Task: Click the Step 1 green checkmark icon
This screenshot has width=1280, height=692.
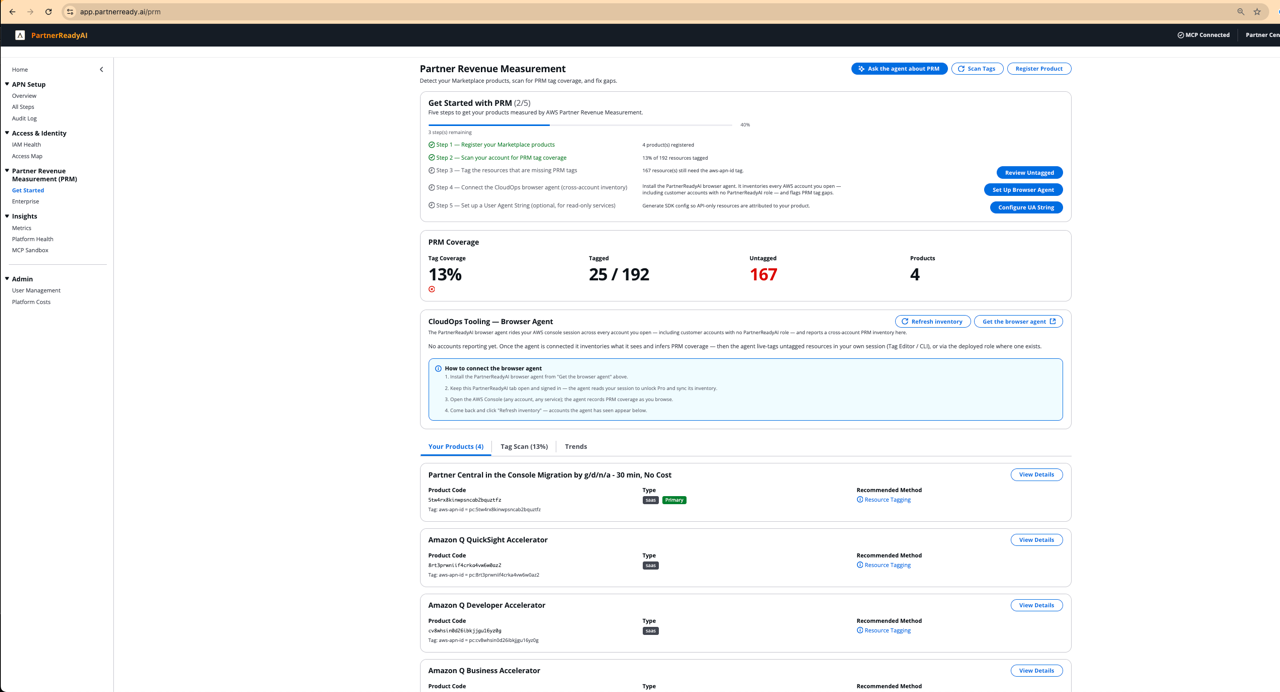Action: (432, 145)
